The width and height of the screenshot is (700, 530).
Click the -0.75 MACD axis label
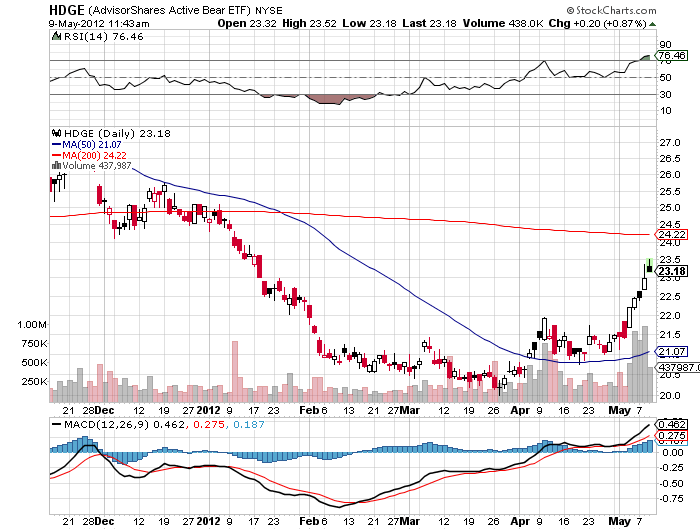[671, 499]
